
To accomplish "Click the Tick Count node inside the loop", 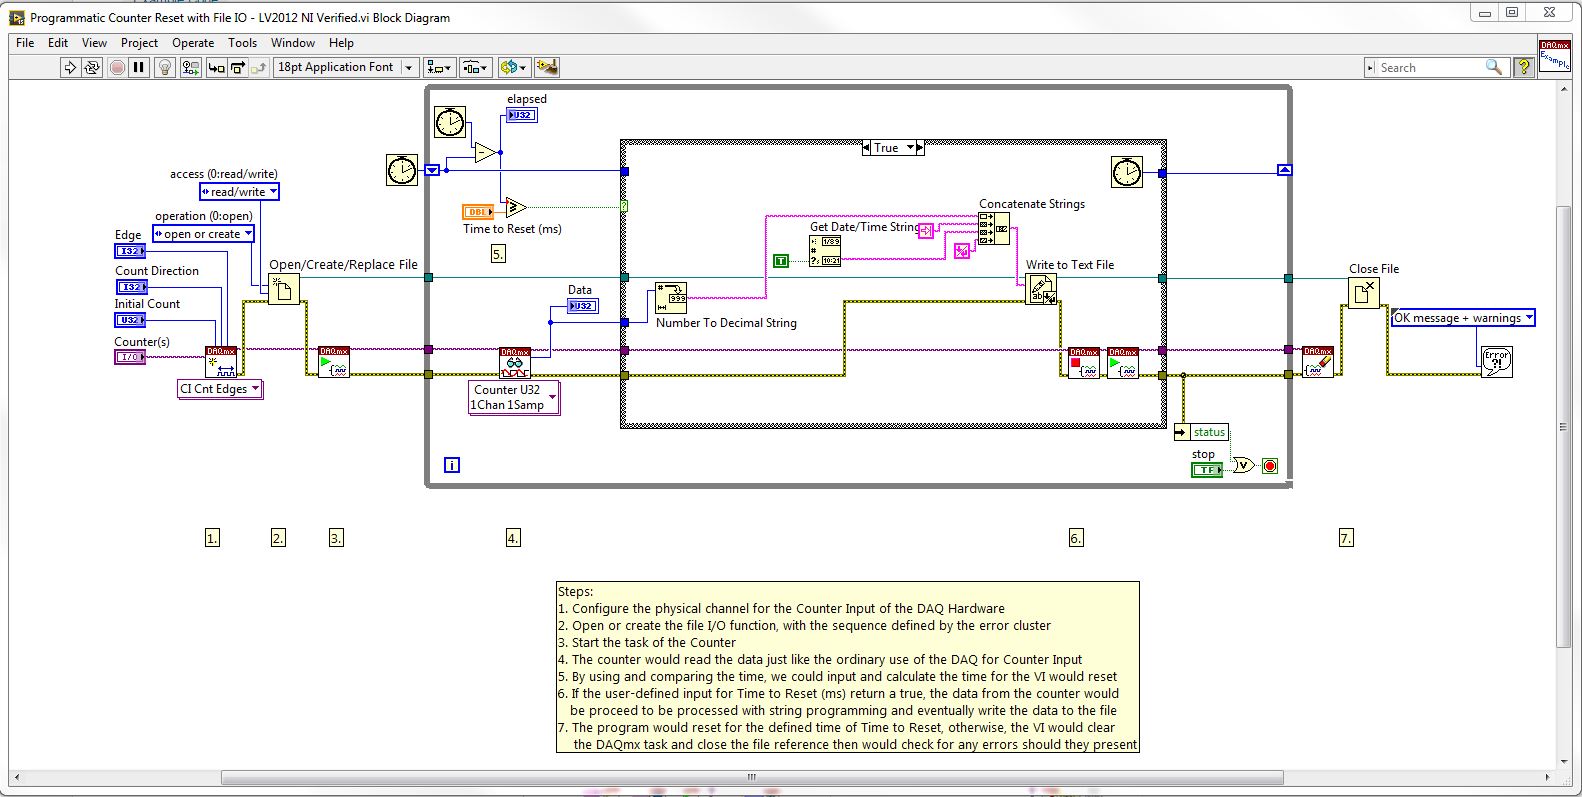I will 450,123.
